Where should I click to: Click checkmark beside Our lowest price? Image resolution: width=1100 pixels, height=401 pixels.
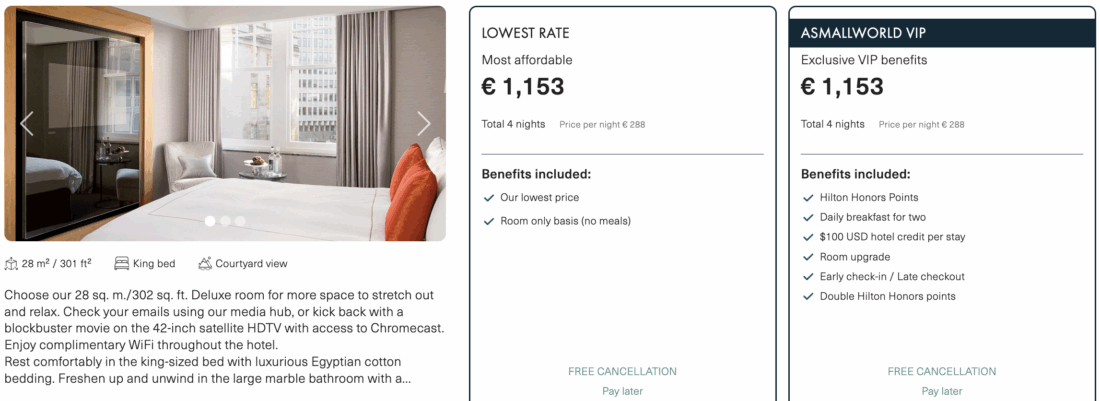pyautogui.click(x=489, y=198)
